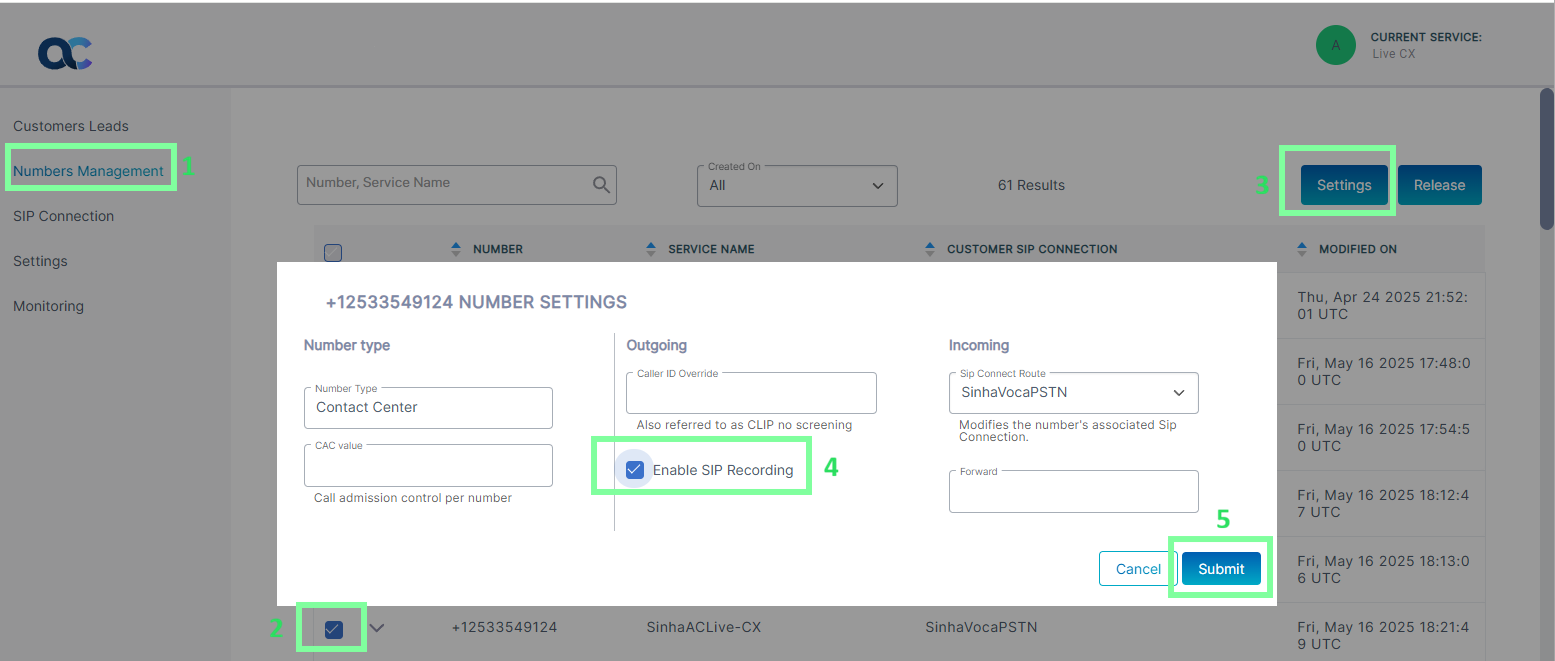Expand the +12533549124 row chevron
The height and width of the screenshot is (661, 1555).
[377, 628]
